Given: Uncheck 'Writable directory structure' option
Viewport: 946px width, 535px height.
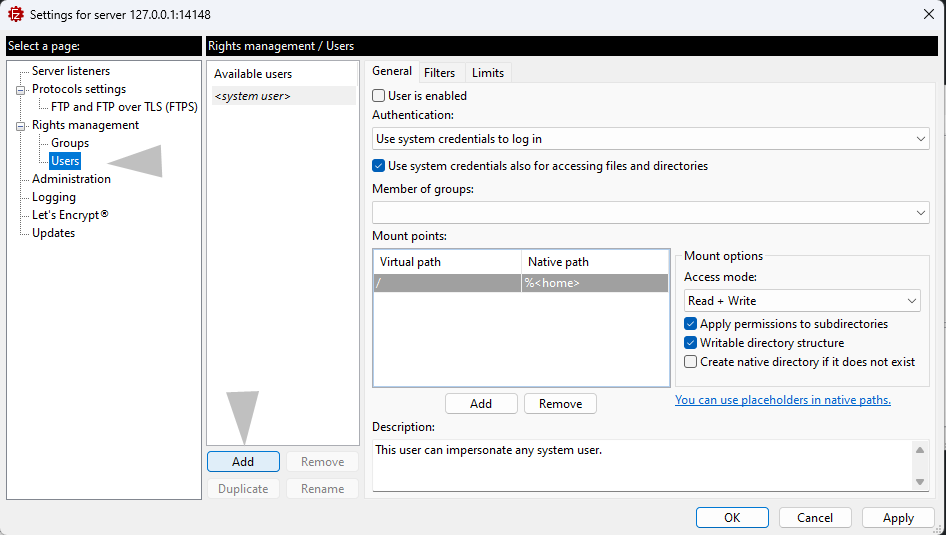Looking at the screenshot, I should [x=691, y=343].
